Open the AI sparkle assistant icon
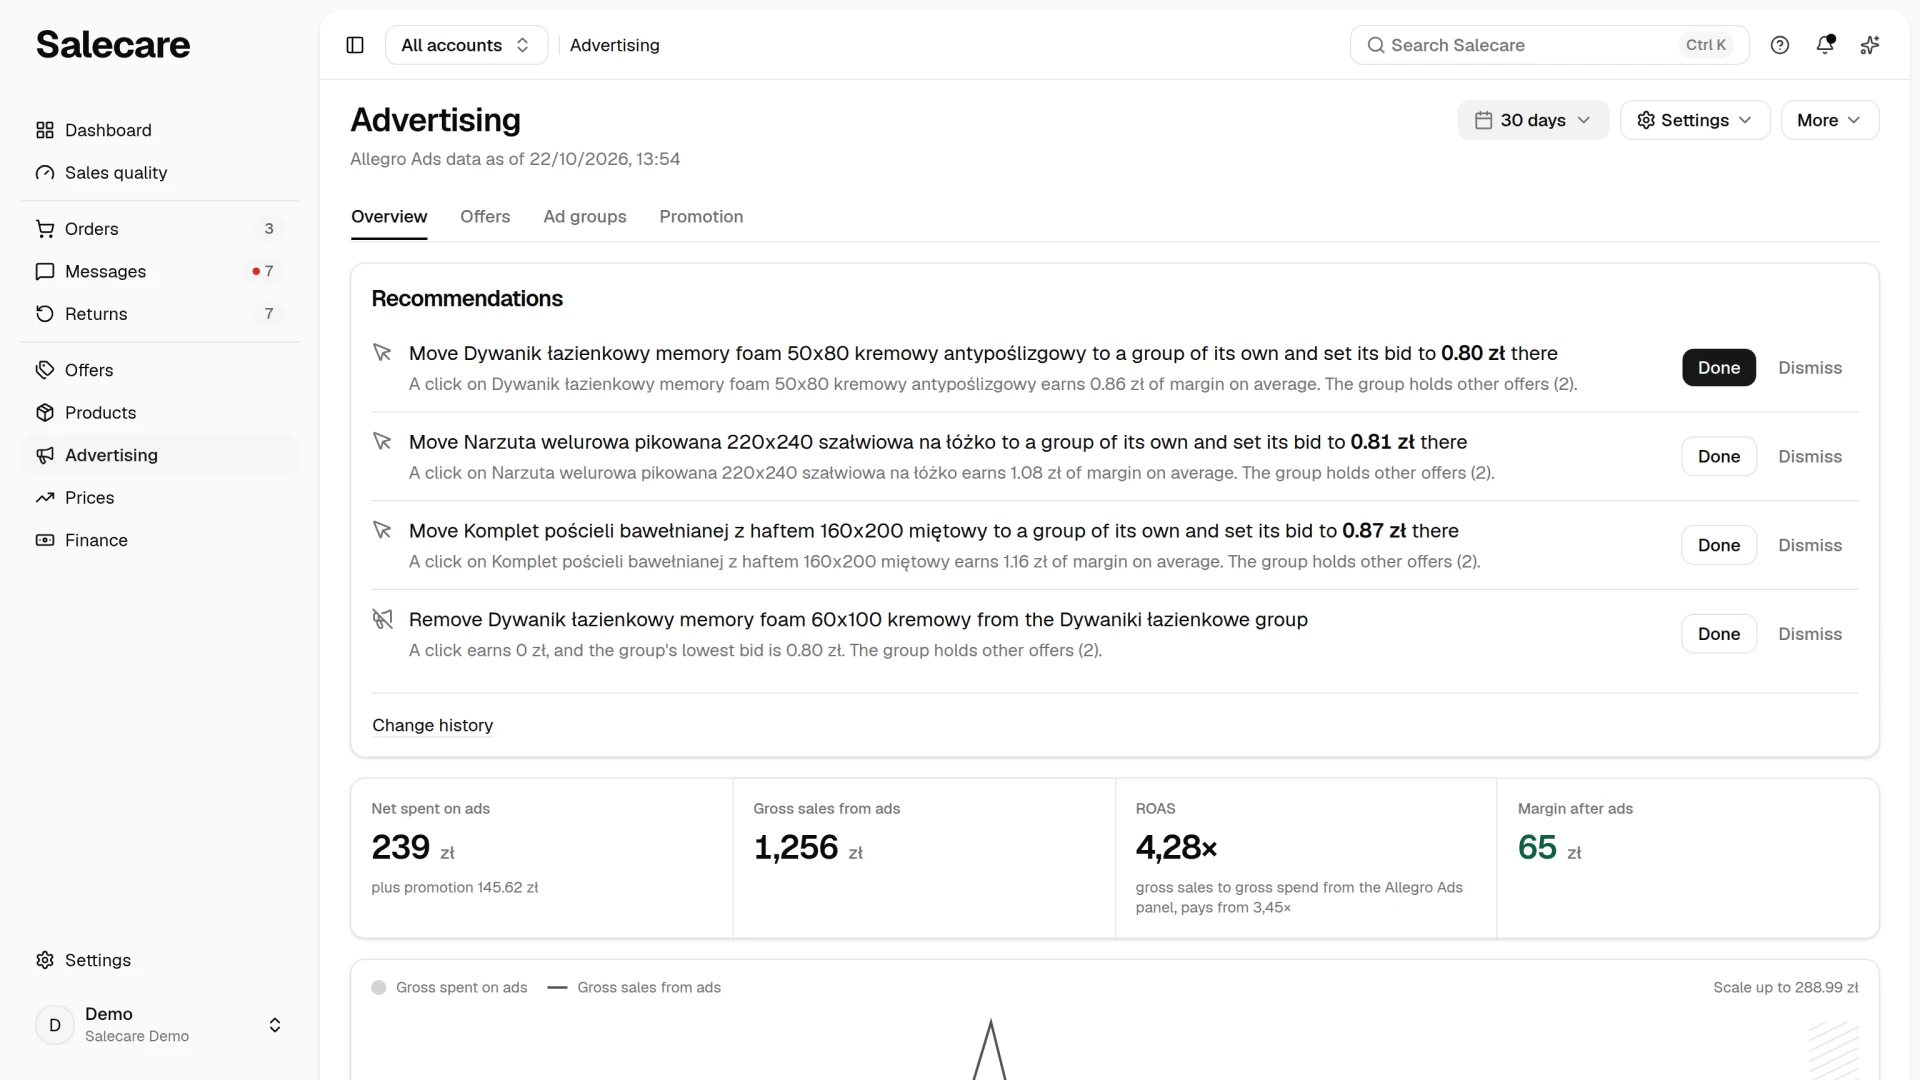 (1870, 45)
